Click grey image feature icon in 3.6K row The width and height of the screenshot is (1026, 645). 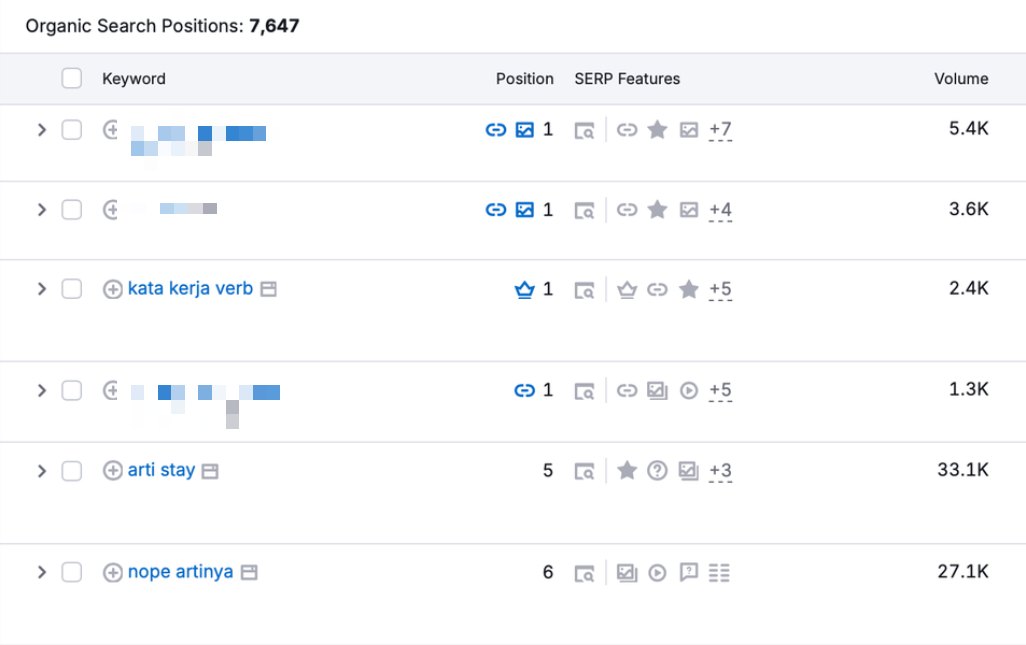pyautogui.click(x=689, y=210)
